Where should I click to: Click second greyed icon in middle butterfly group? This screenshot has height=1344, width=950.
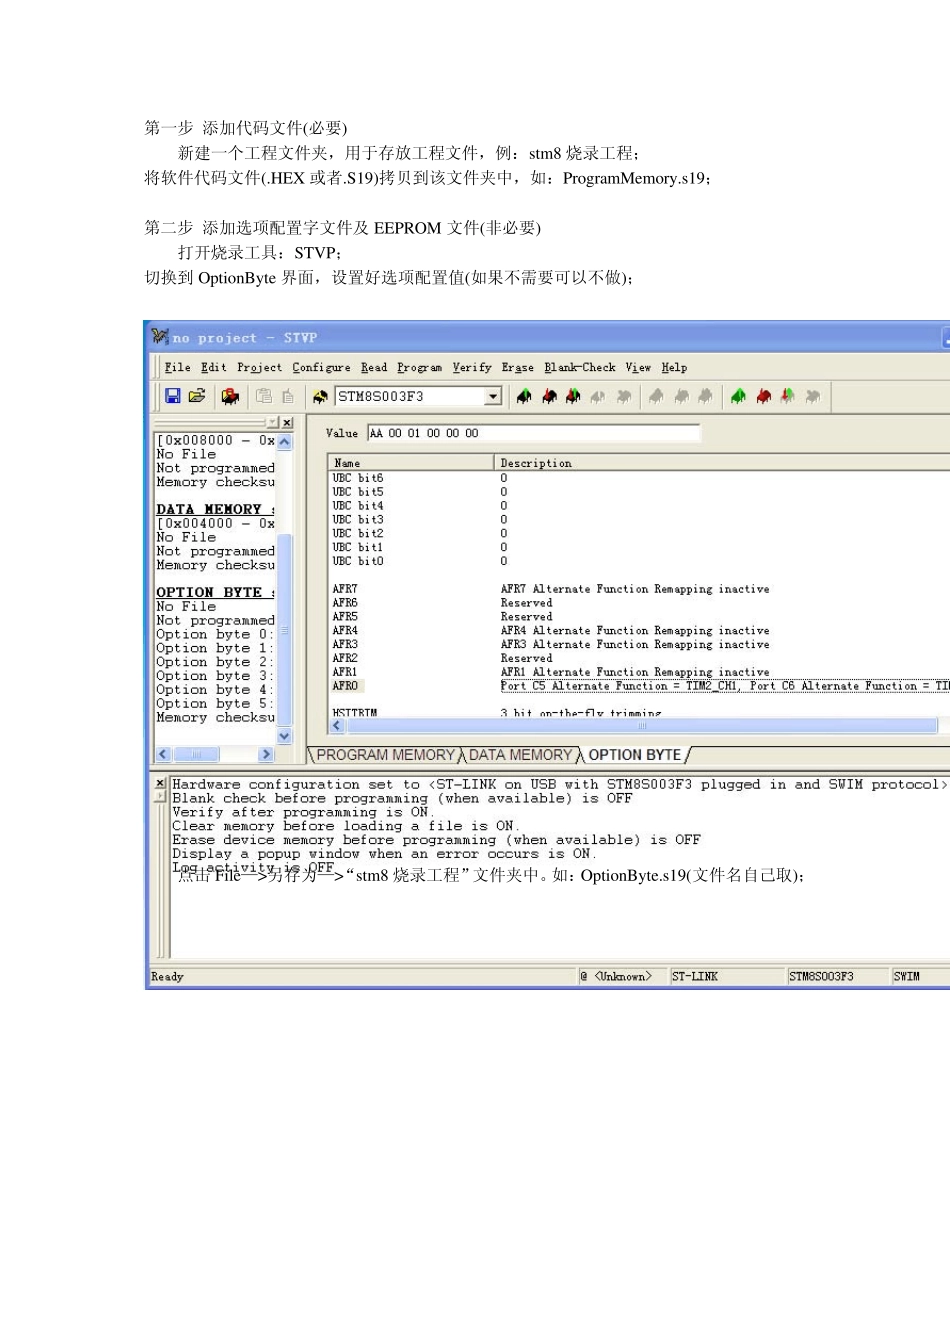coord(681,396)
